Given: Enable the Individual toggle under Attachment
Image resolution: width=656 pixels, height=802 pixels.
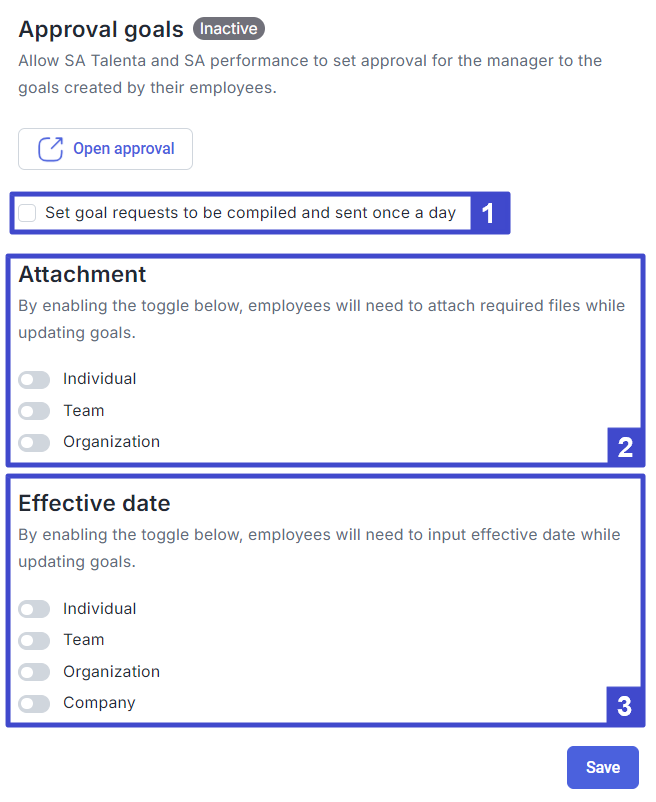Looking at the screenshot, I should click(x=34, y=380).
